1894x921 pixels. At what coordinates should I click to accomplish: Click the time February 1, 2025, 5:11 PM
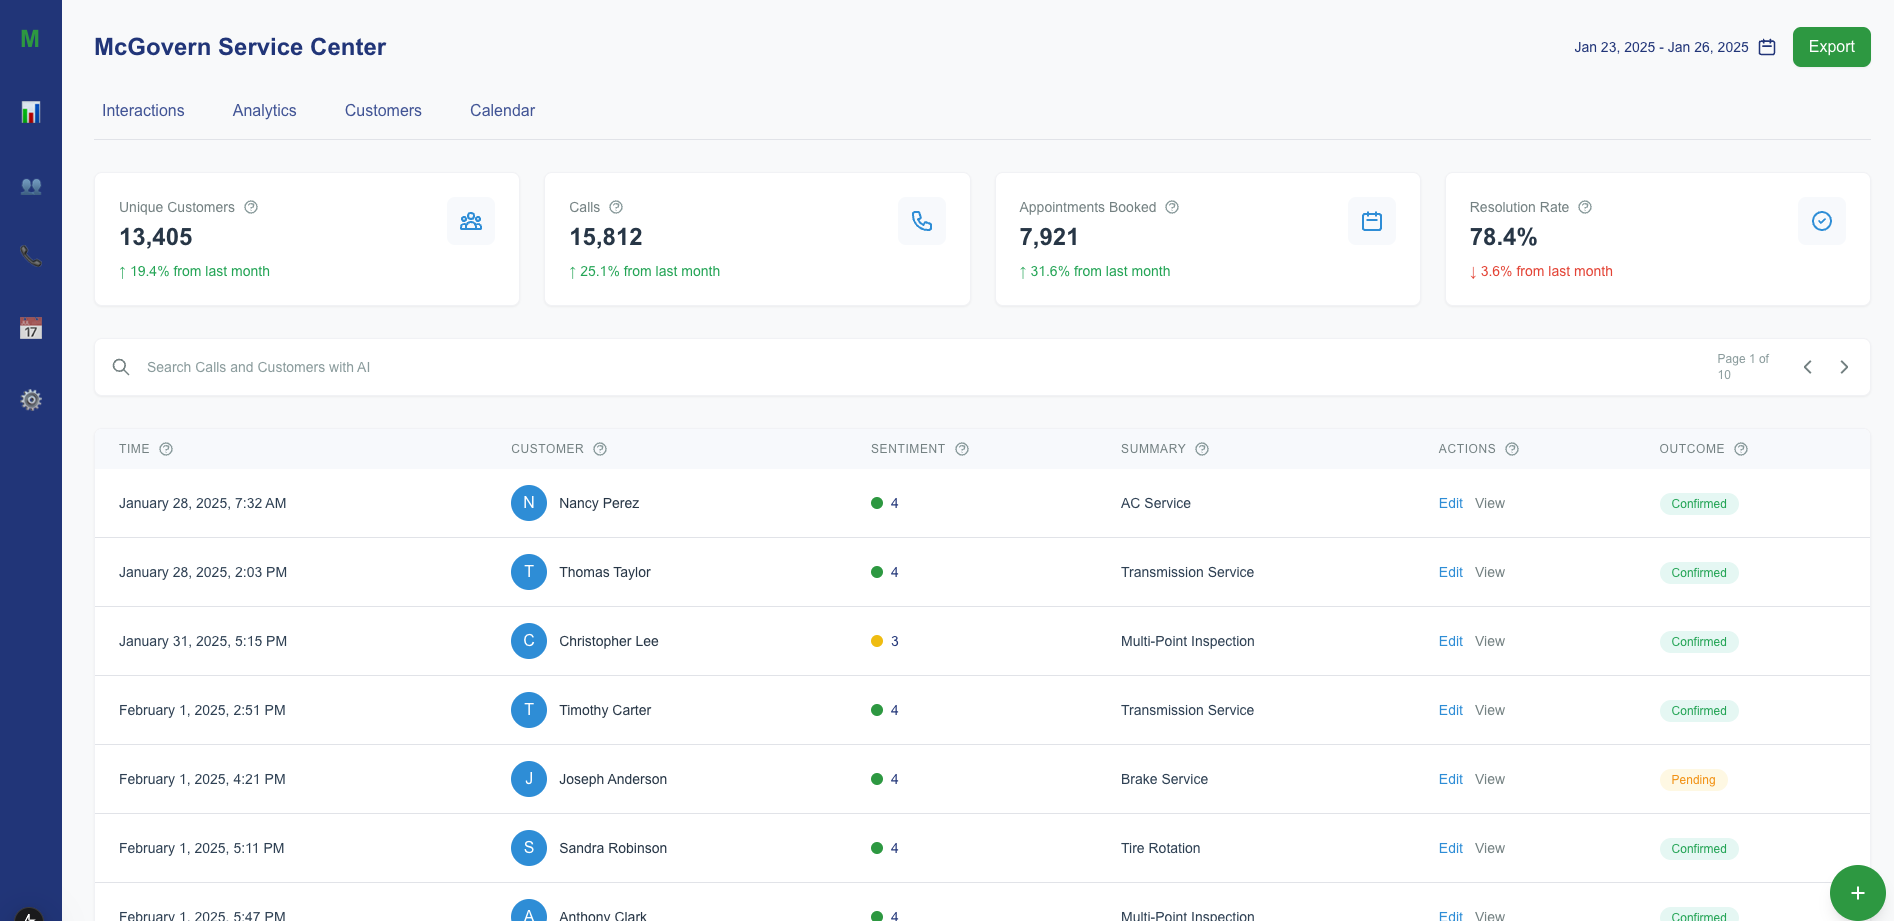[202, 848]
